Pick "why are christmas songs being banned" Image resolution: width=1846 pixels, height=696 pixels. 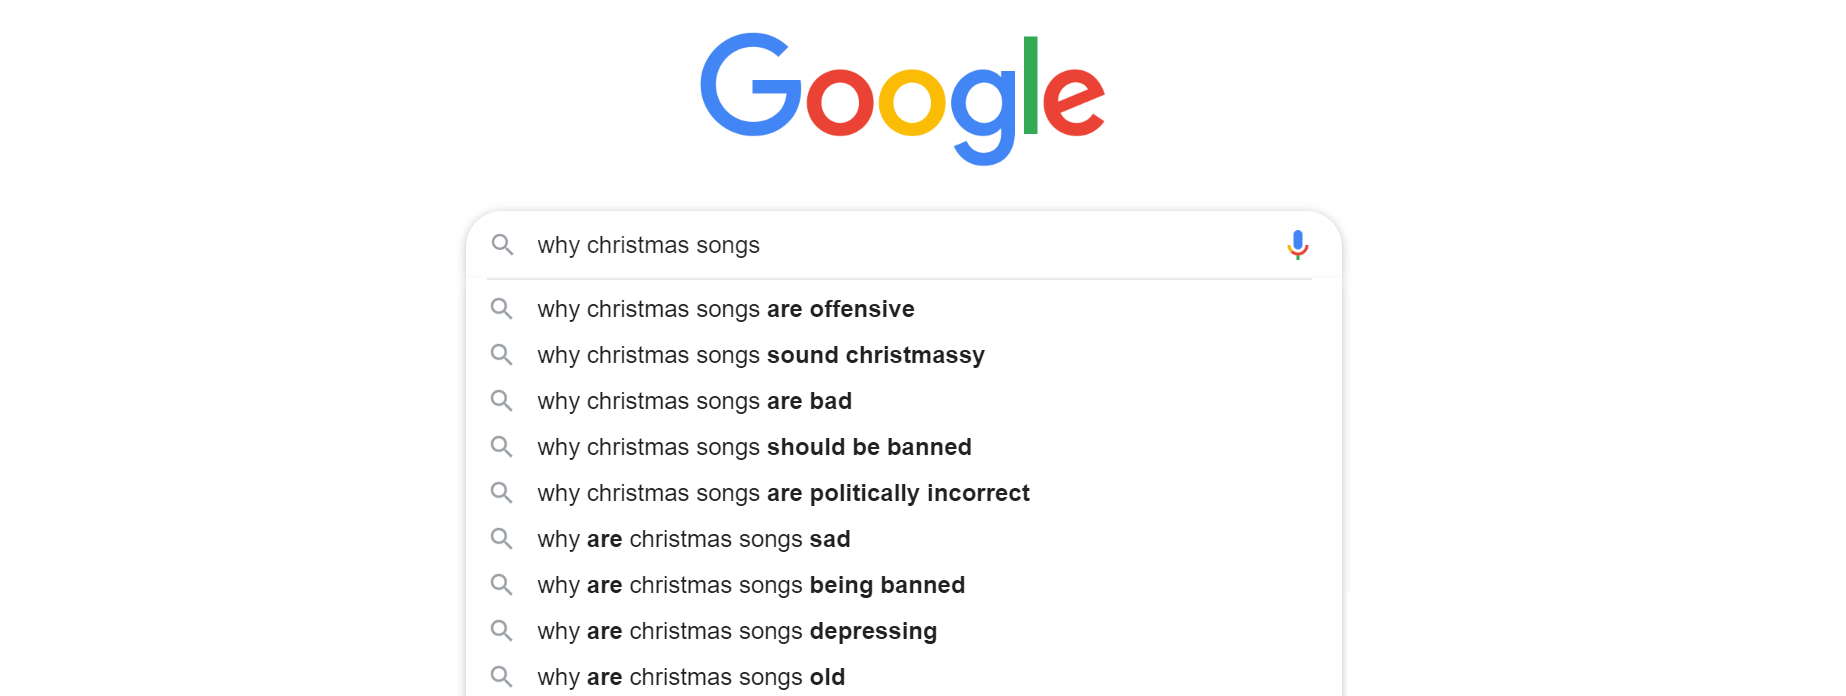(750, 585)
